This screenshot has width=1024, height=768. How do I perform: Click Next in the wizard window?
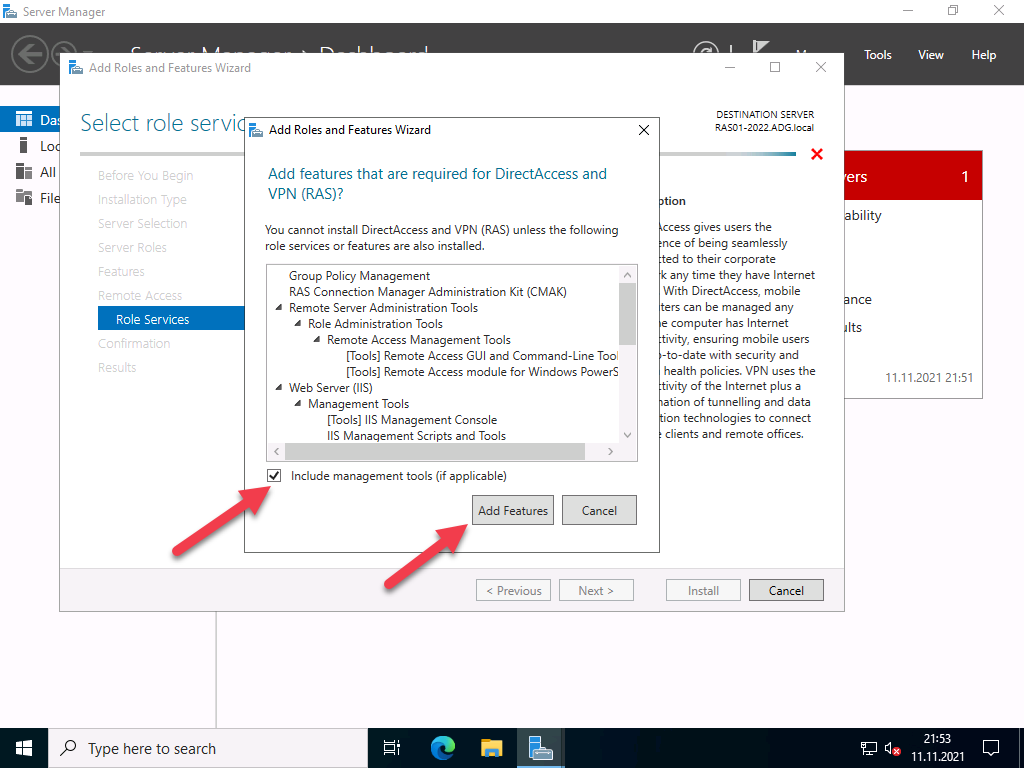click(x=596, y=590)
